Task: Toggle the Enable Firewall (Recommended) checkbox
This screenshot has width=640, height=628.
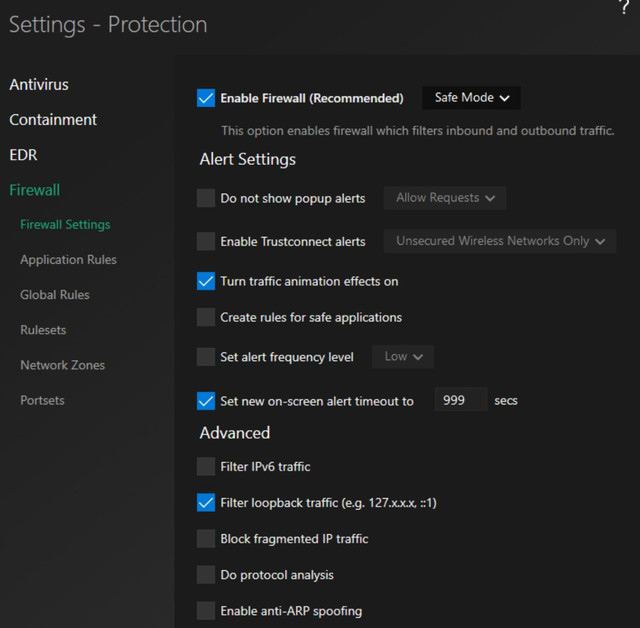Action: pos(206,98)
